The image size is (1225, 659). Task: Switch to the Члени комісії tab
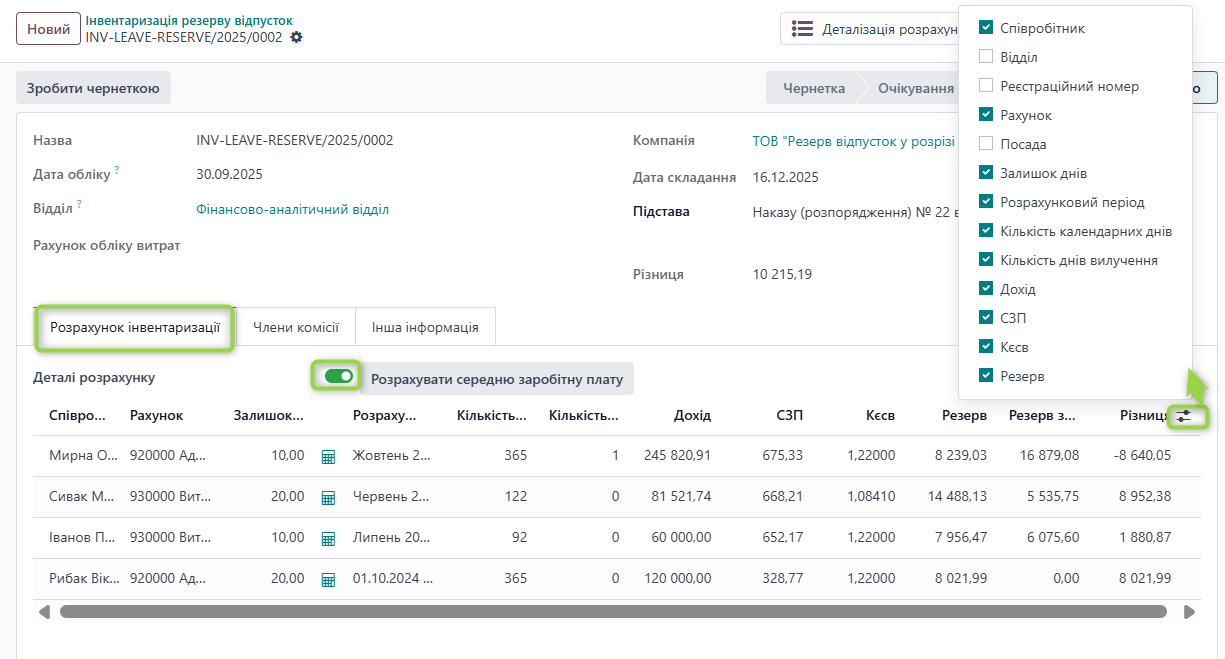pyautogui.click(x=295, y=327)
